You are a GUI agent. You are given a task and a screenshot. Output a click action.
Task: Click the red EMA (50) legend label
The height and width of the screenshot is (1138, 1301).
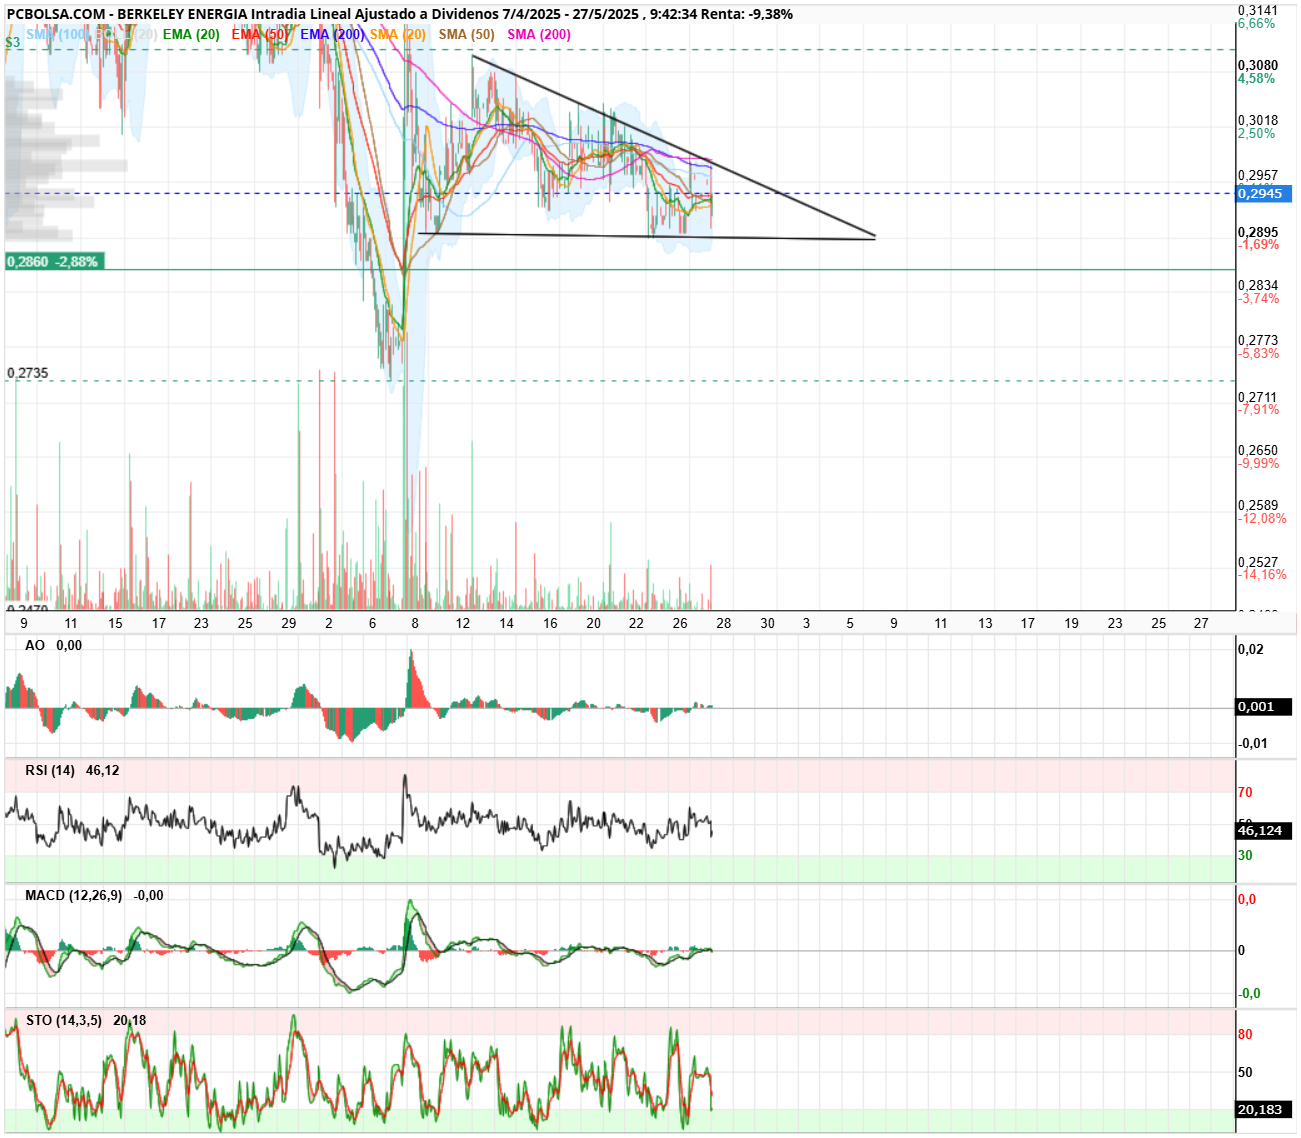pyautogui.click(x=259, y=34)
